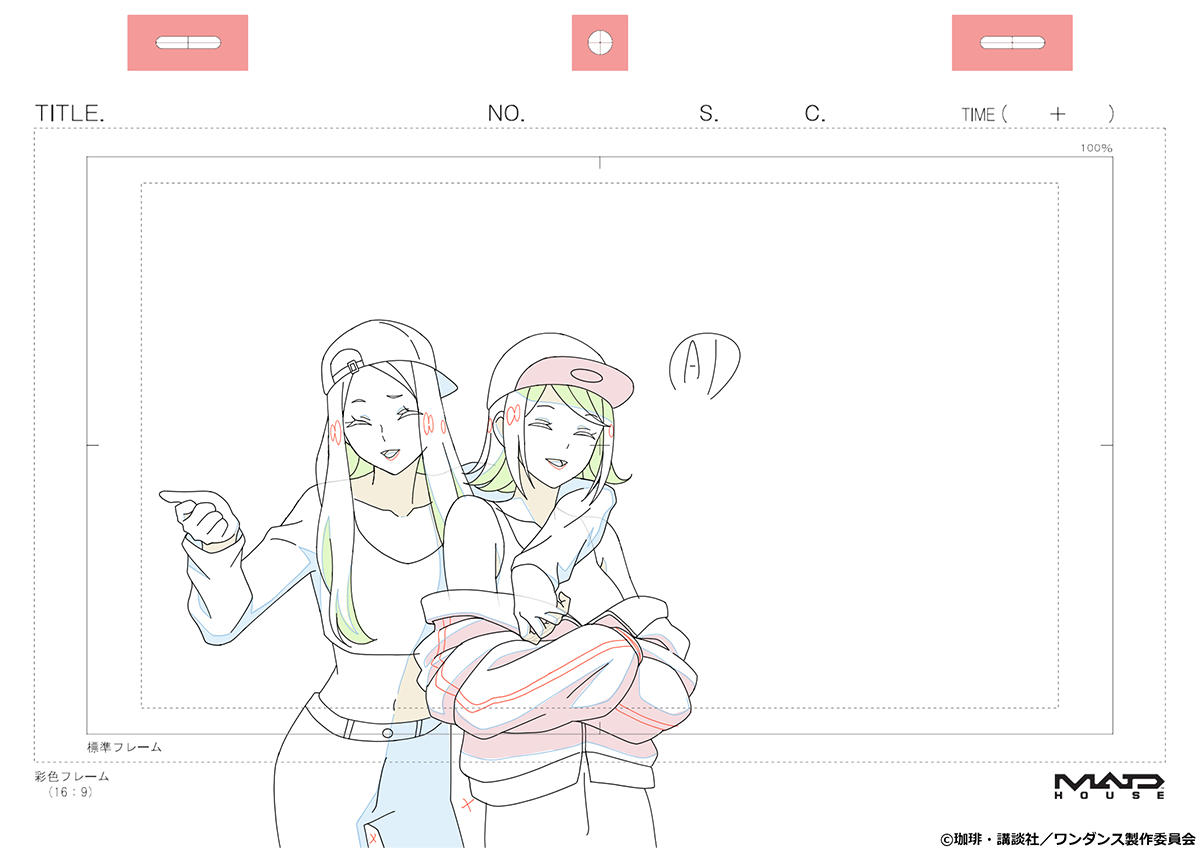
Task: Click the 100% frame size label
Action: (1096, 148)
